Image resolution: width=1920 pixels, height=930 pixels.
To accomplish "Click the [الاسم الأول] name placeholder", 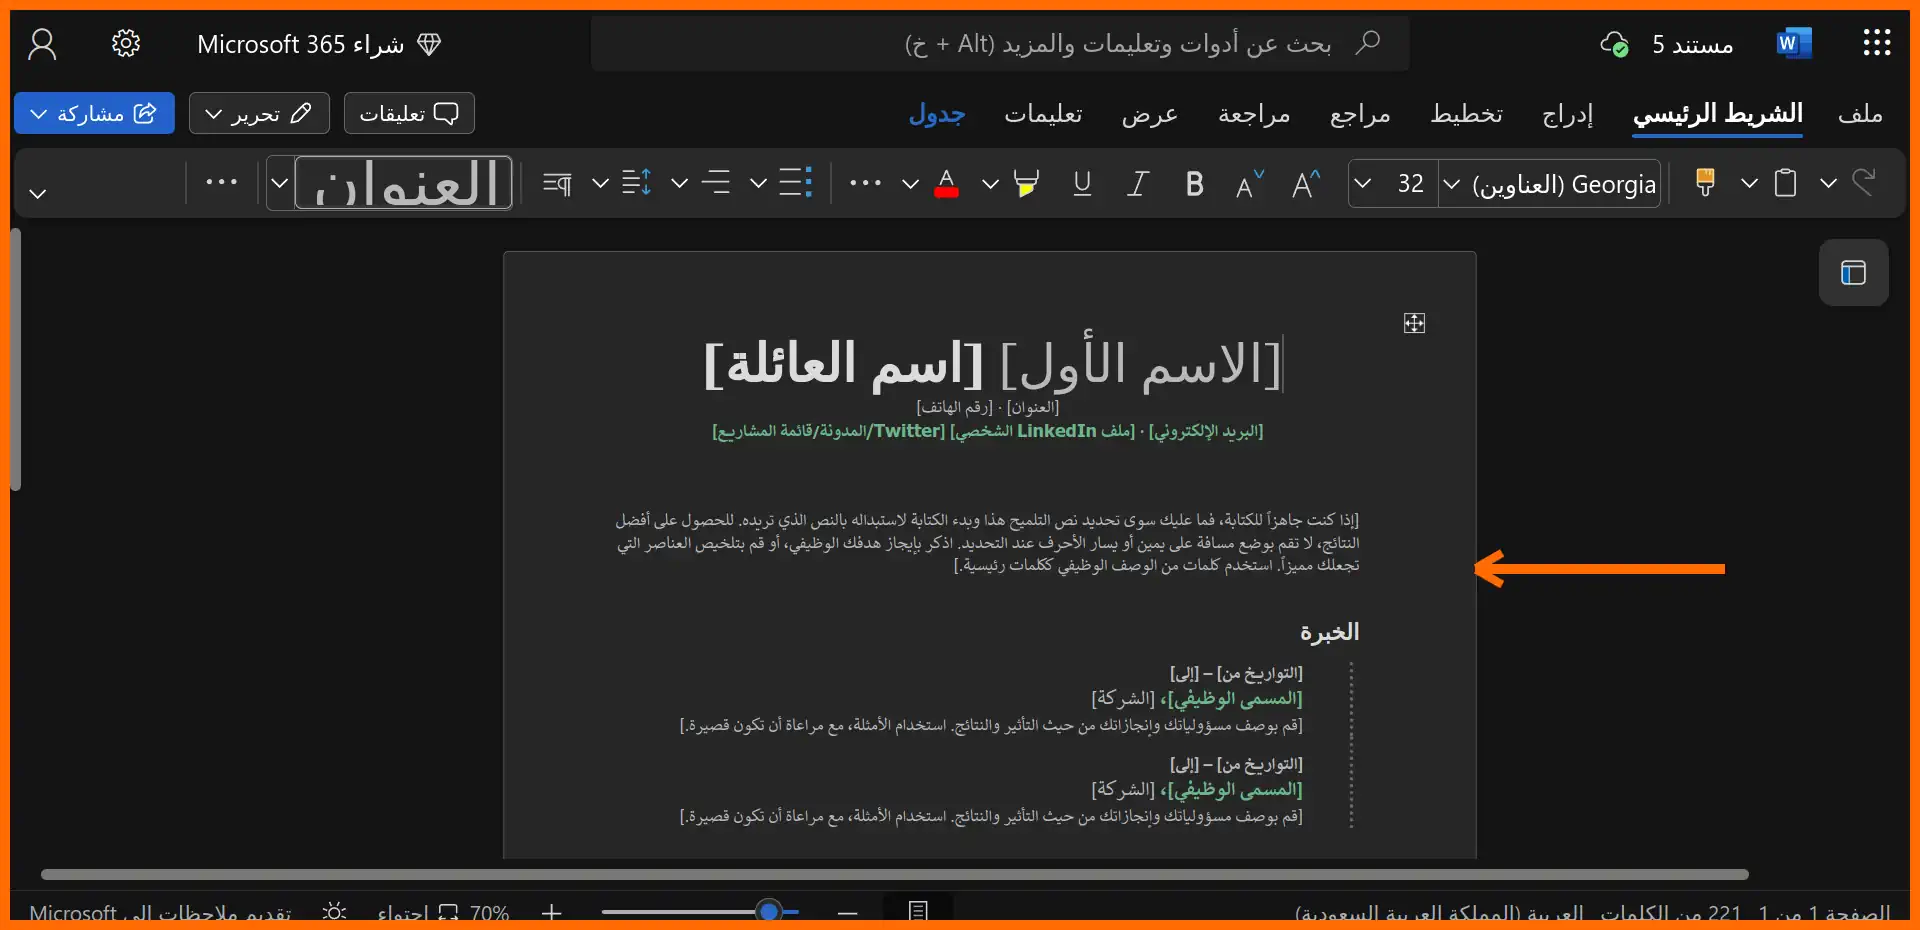I will pyautogui.click(x=1141, y=363).
